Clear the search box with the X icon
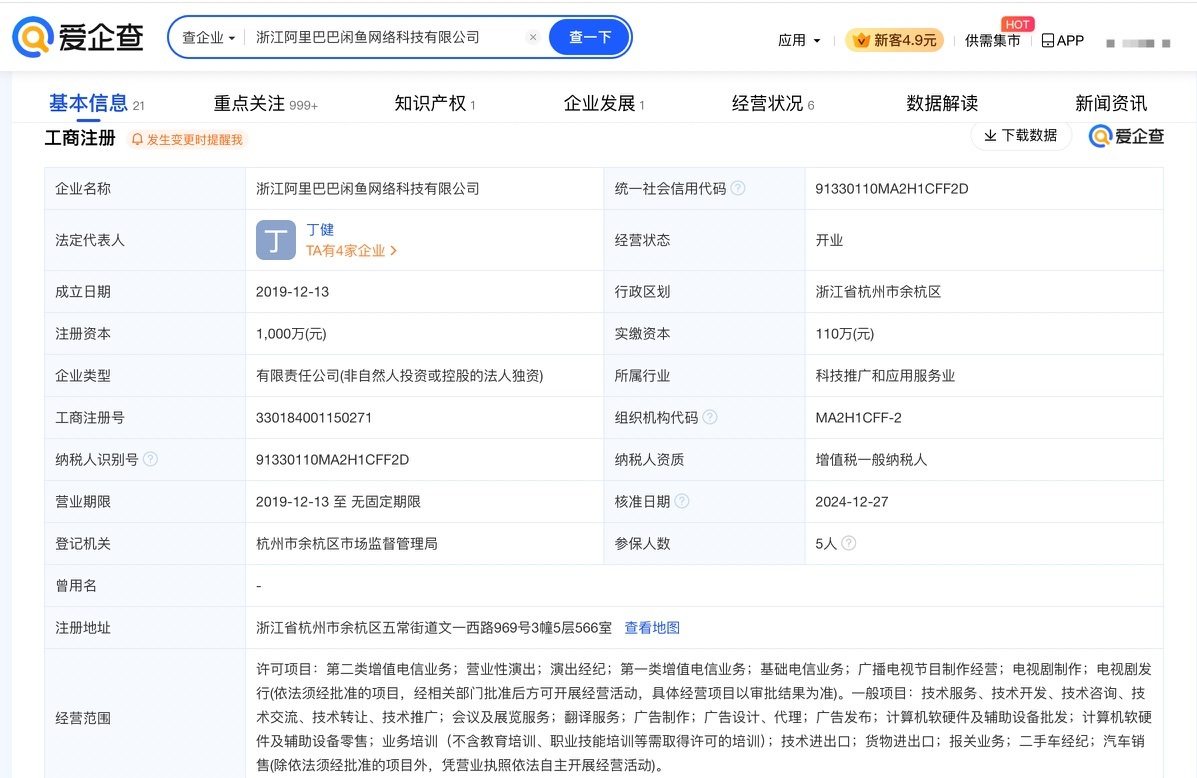Image resolution: width=1197 pixels, height=778 pixels. click(x=533, y=38)
